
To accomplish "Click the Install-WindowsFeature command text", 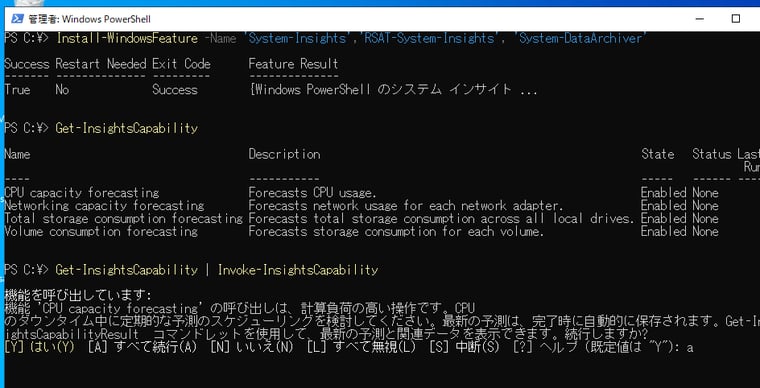I will tap(127, 38).
